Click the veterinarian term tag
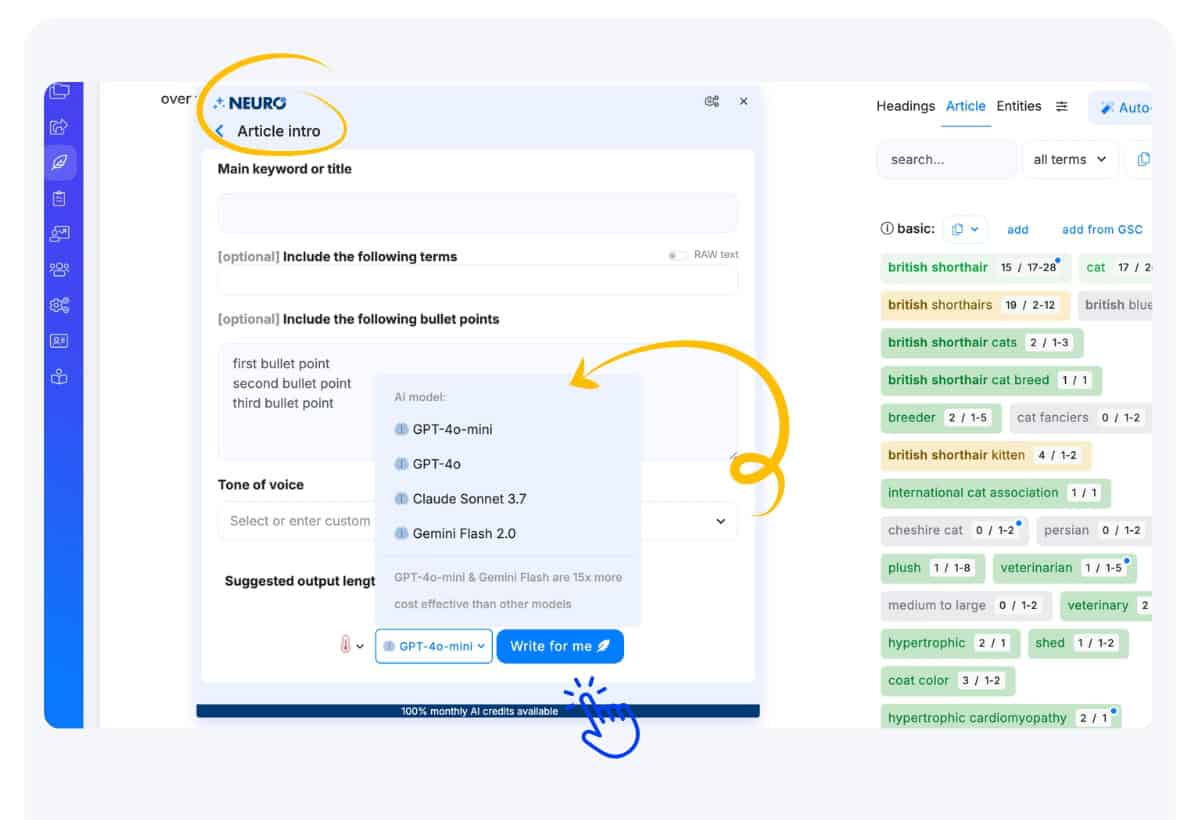Viewport: 1200px width, 820px height. pyautogui.click(x=1065, y=567)
